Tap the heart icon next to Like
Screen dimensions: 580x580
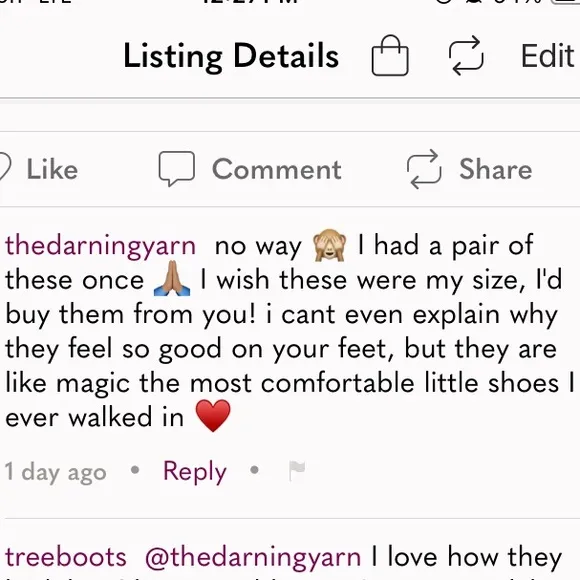coord(4,168)
